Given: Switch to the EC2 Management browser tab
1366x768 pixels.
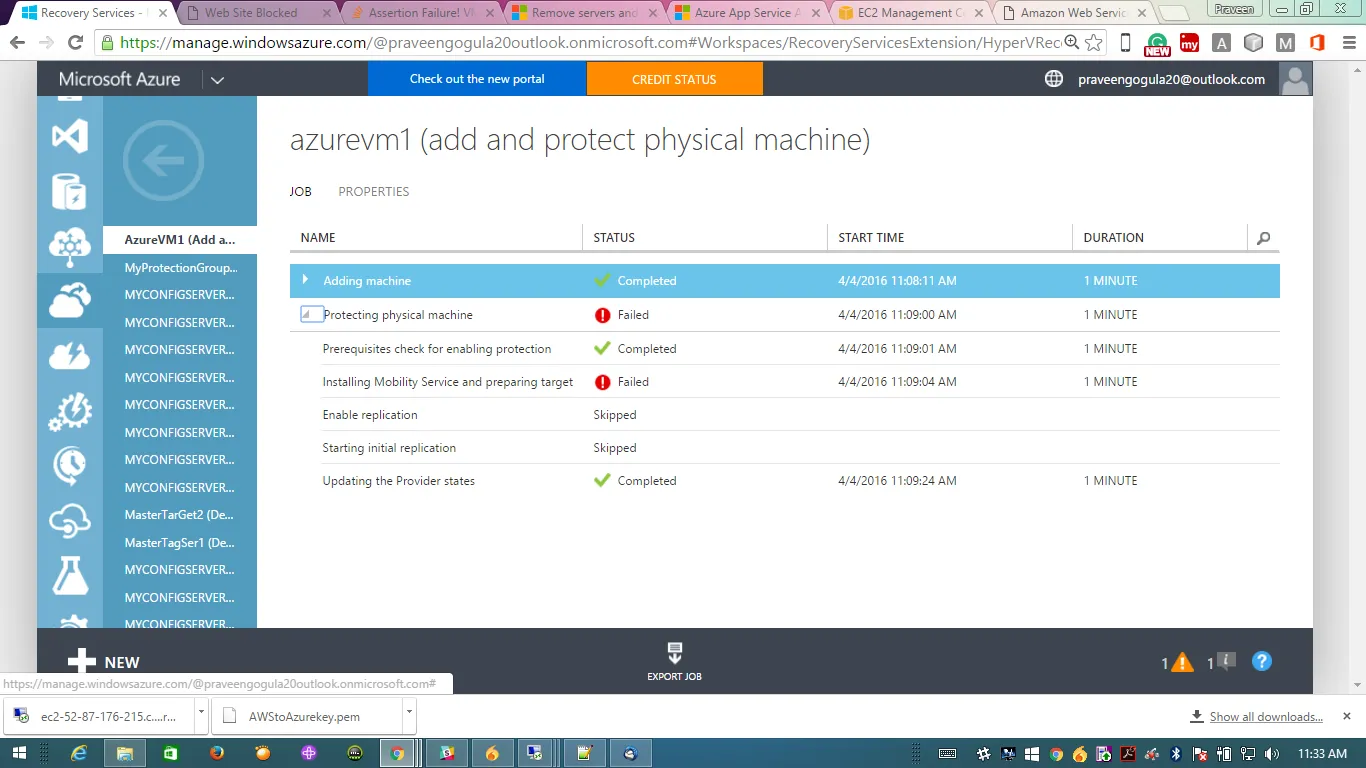Looking at the screenshot, I should [x=909, y=13].
